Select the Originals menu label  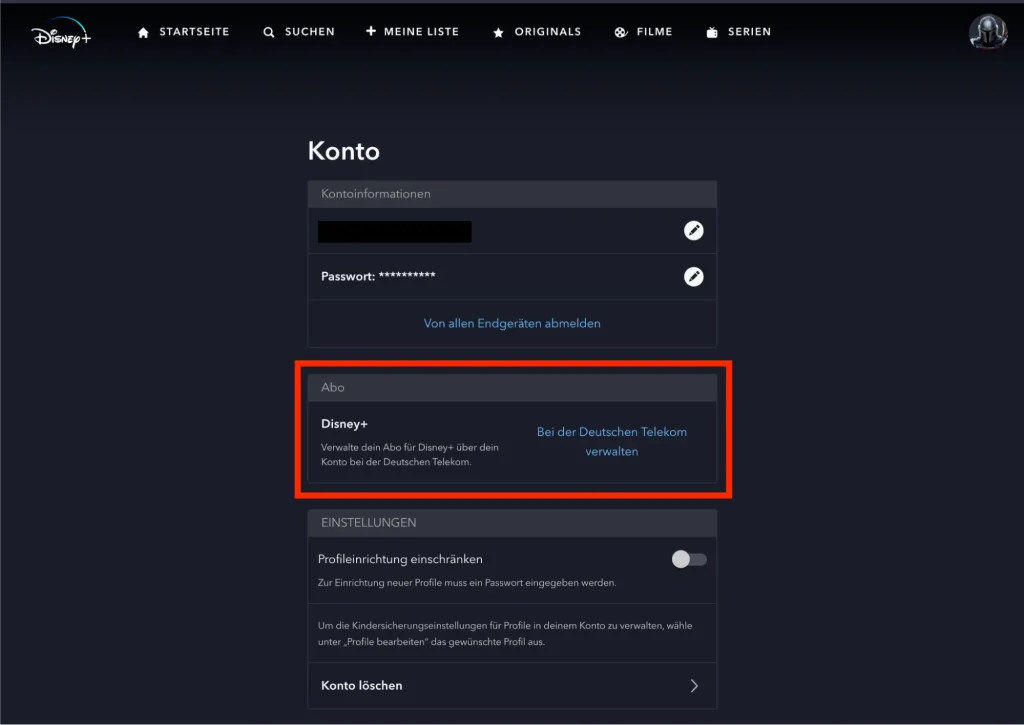[x=547, y=32]
